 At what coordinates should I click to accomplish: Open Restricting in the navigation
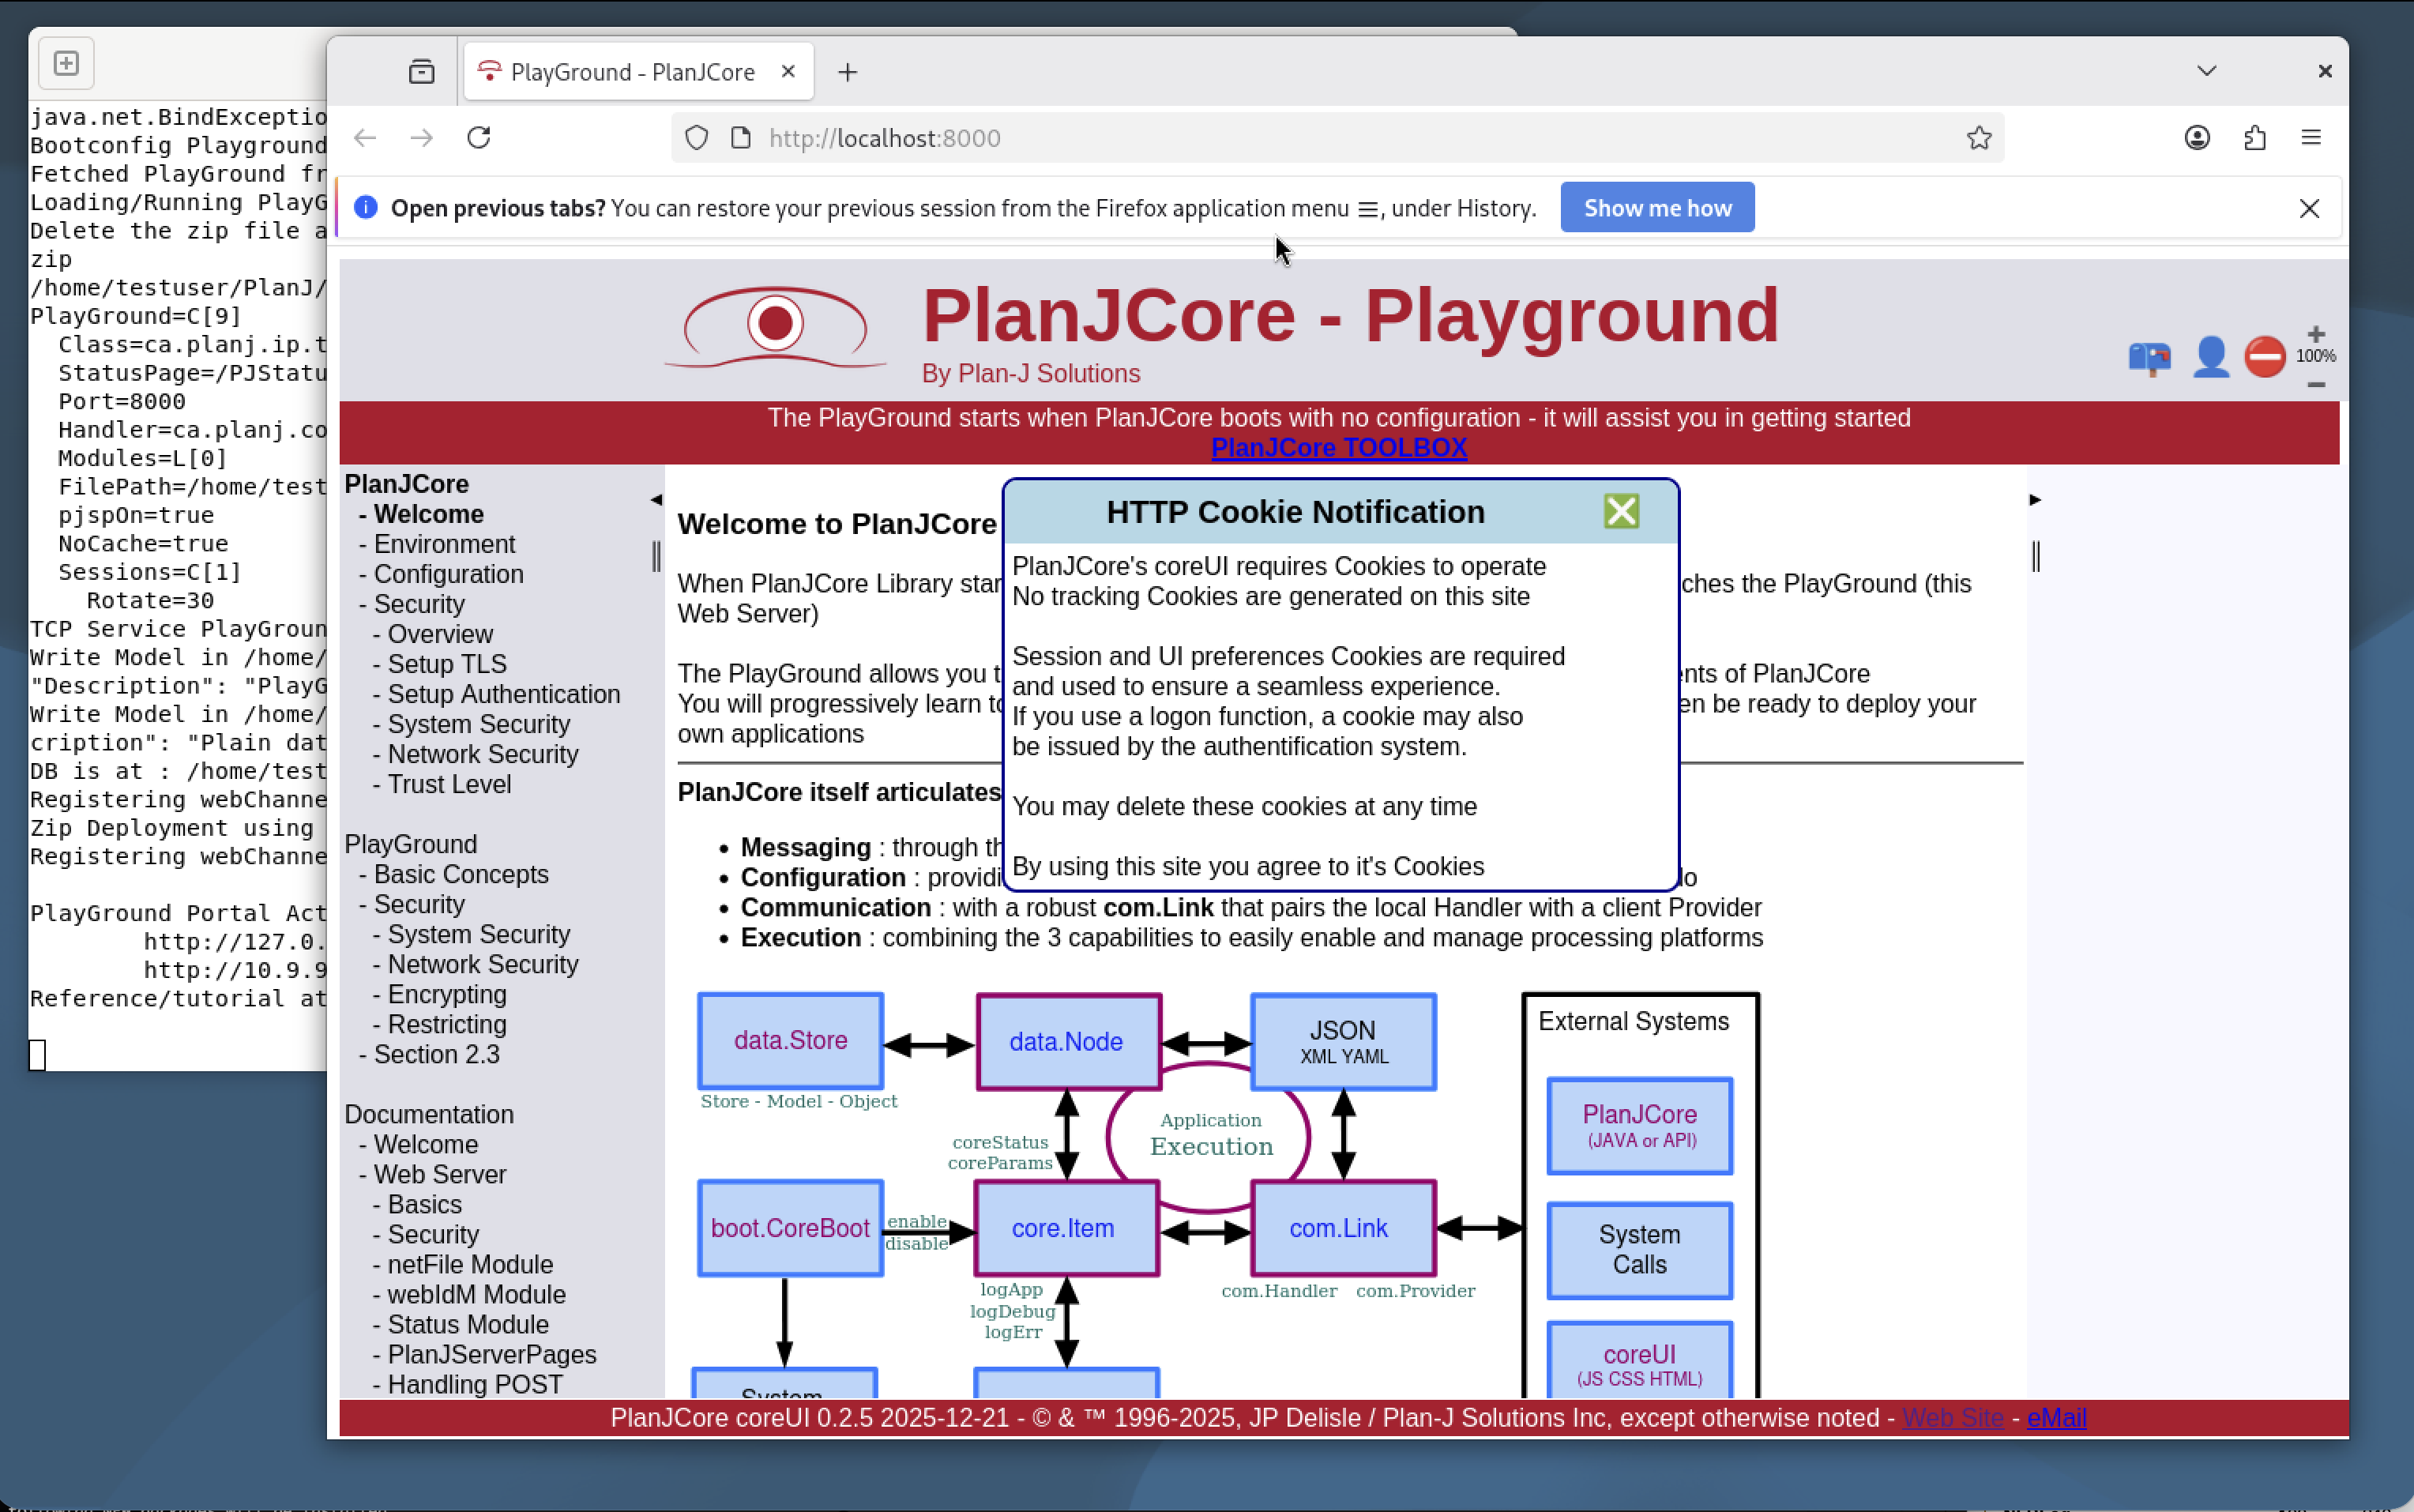click(447, 1024)
